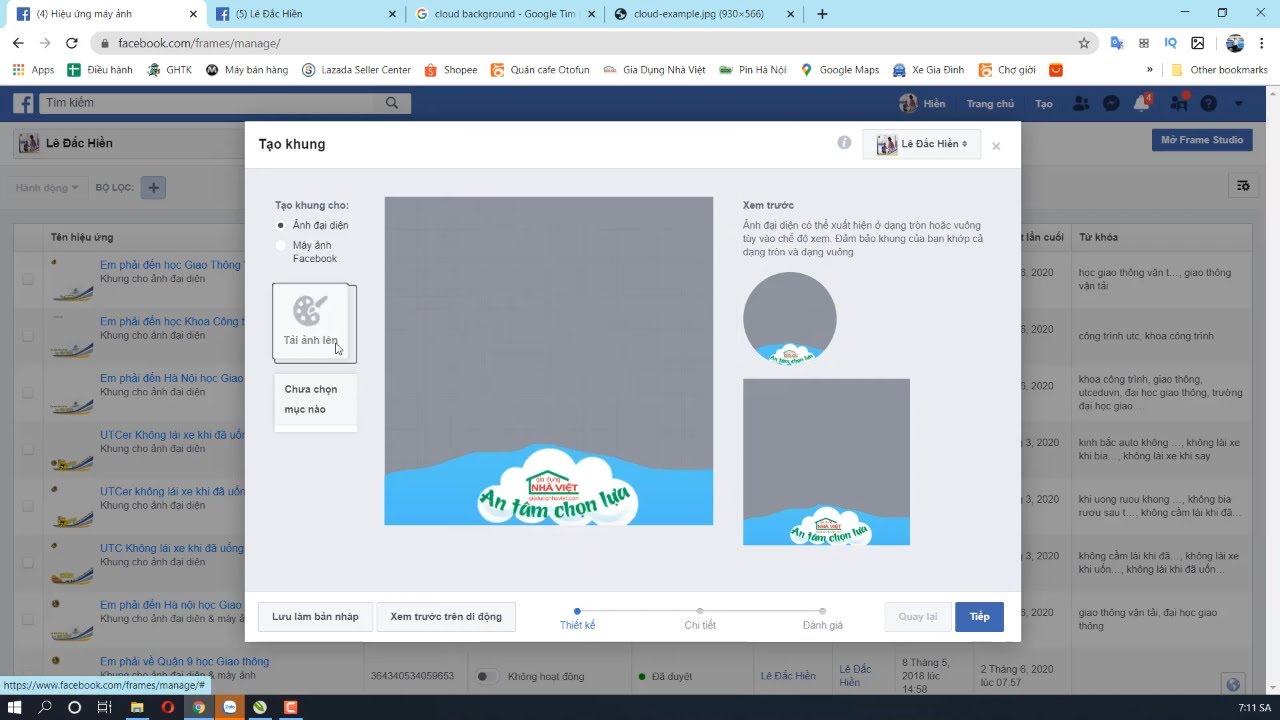Open Chrome profile avatar

point(1235,43)
